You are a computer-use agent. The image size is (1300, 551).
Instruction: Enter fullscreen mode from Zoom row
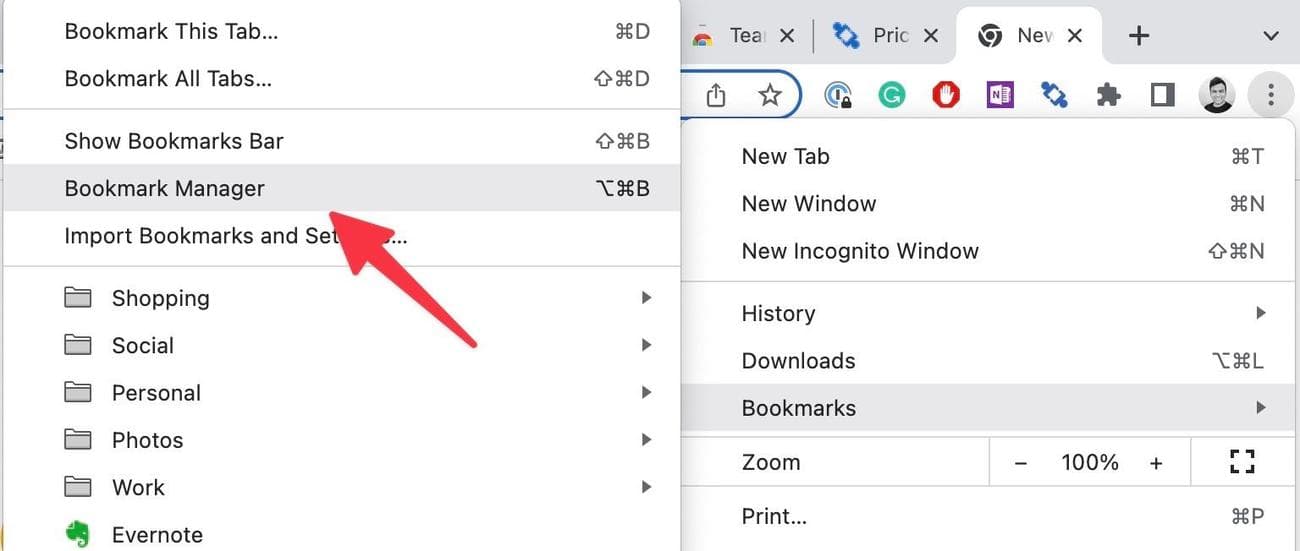click(x=1241, y=462)
